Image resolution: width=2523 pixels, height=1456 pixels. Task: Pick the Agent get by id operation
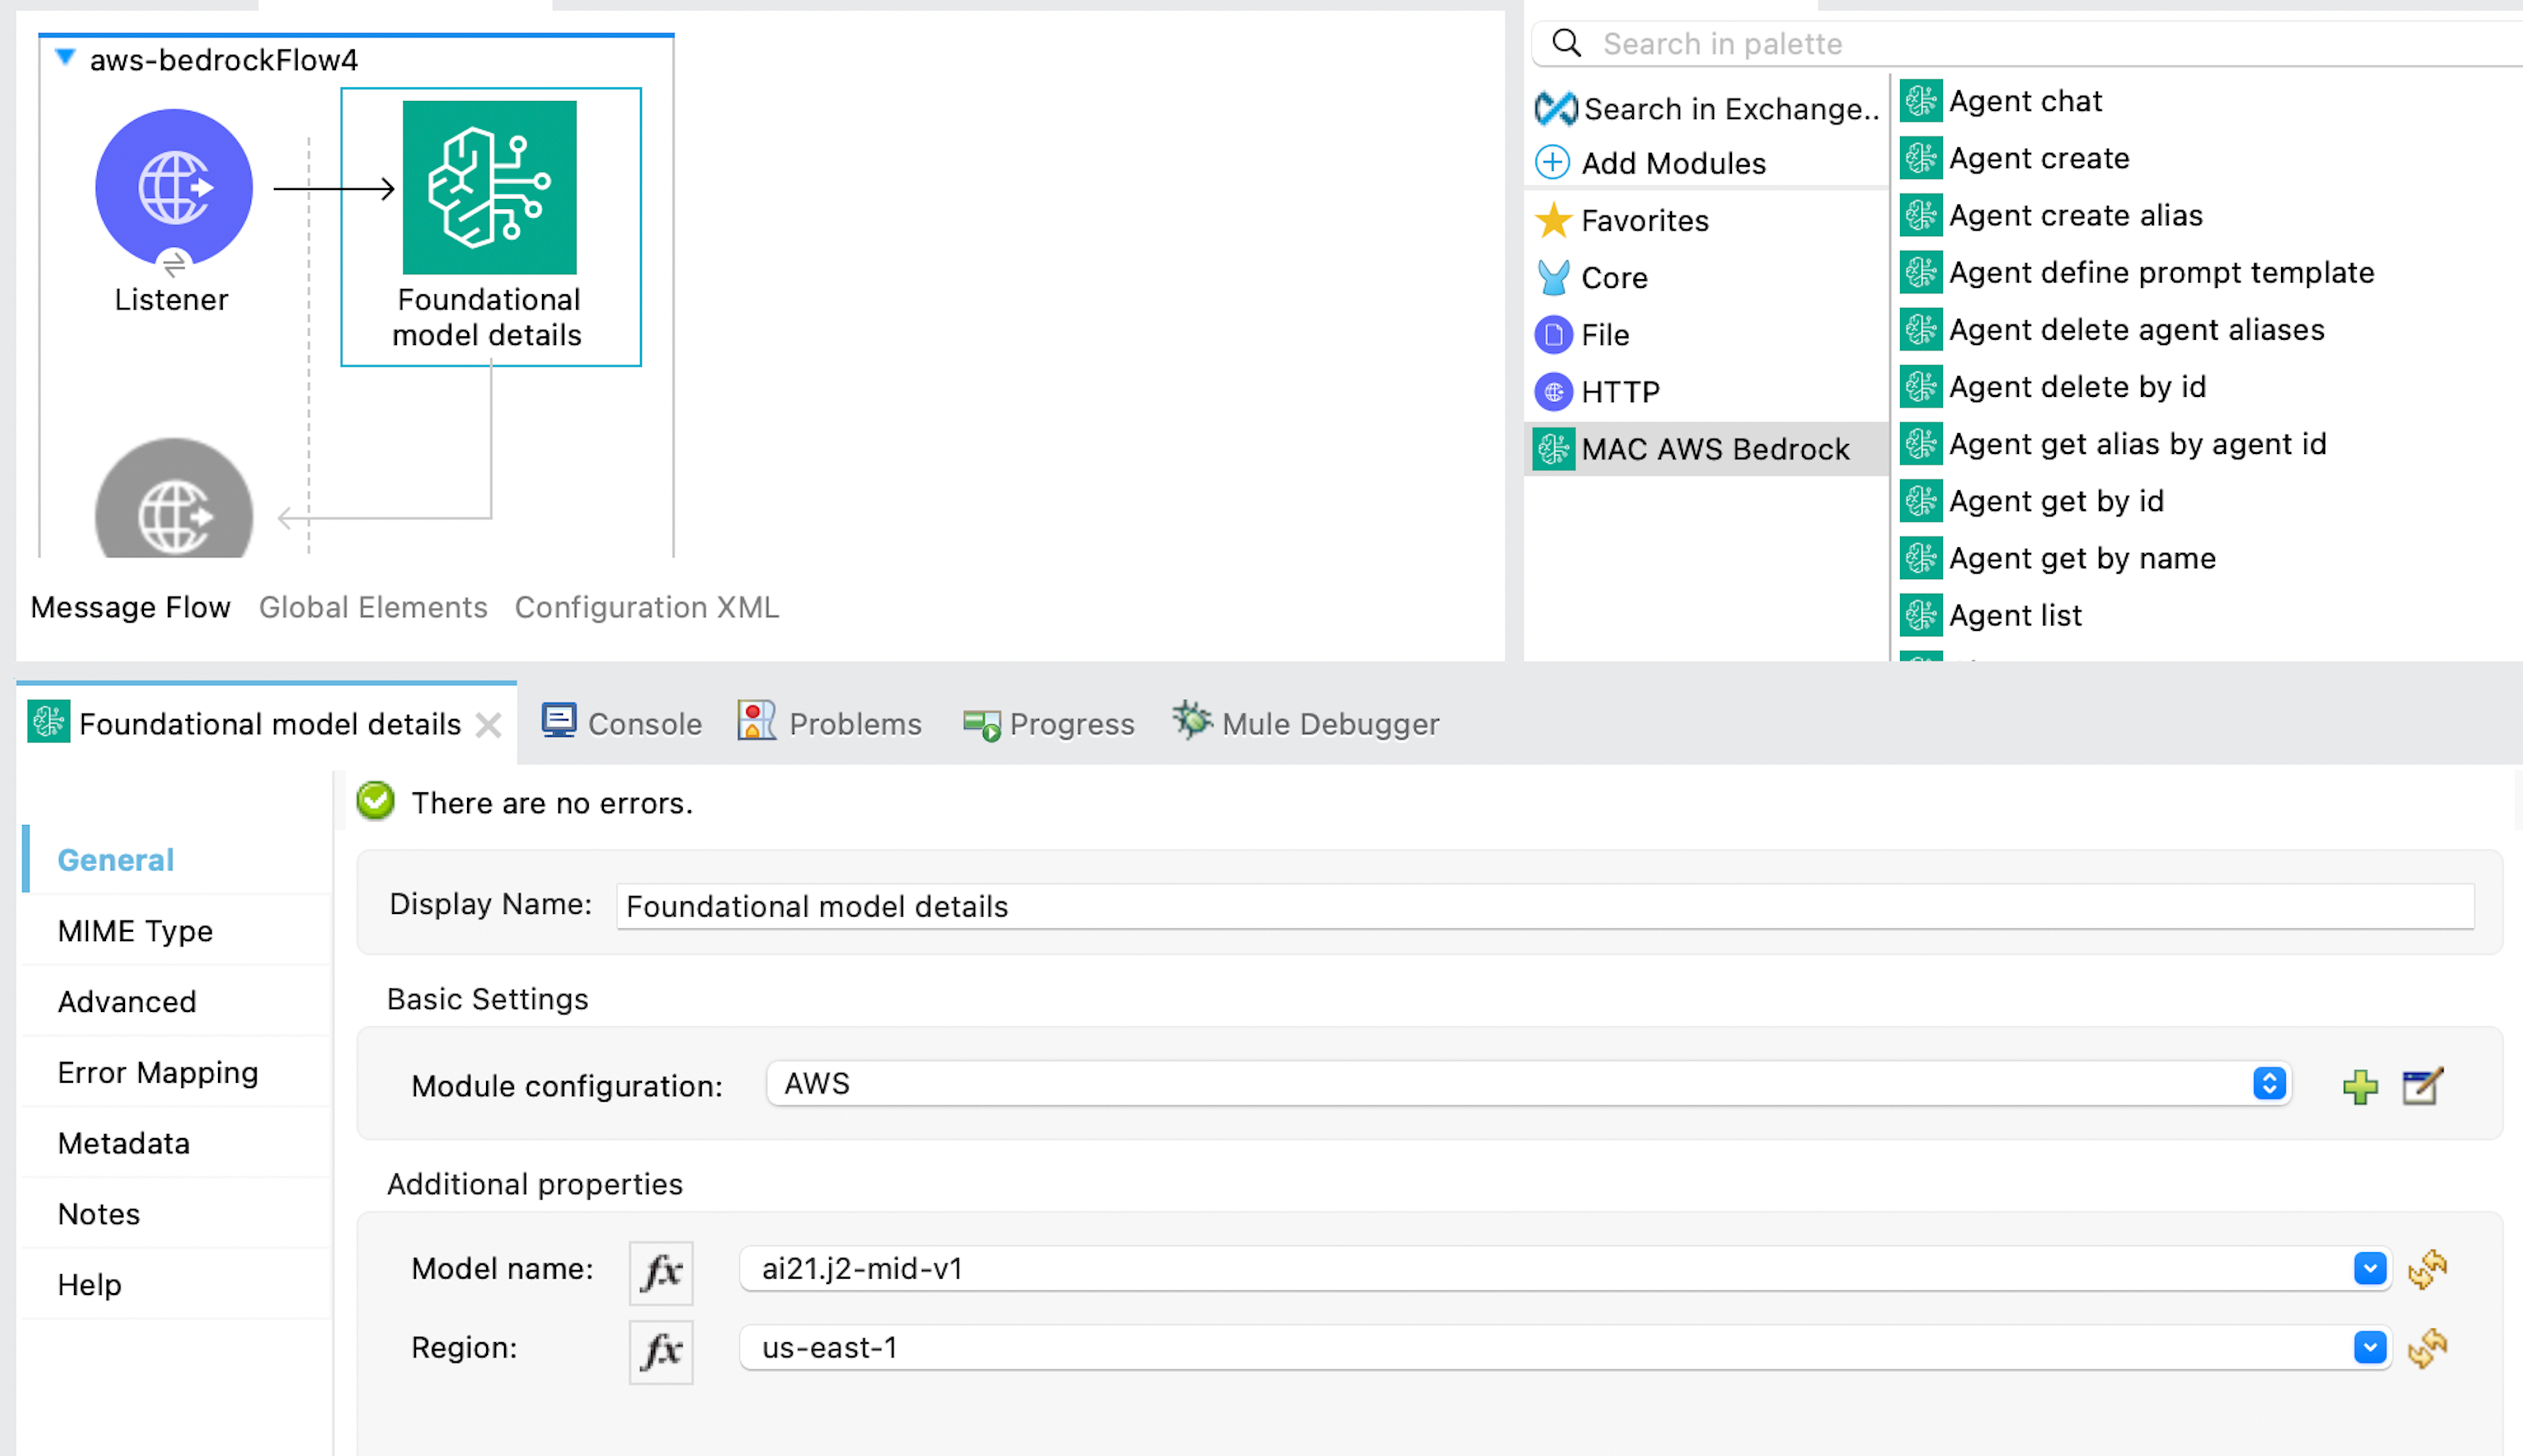click(x=2032, y=500)
